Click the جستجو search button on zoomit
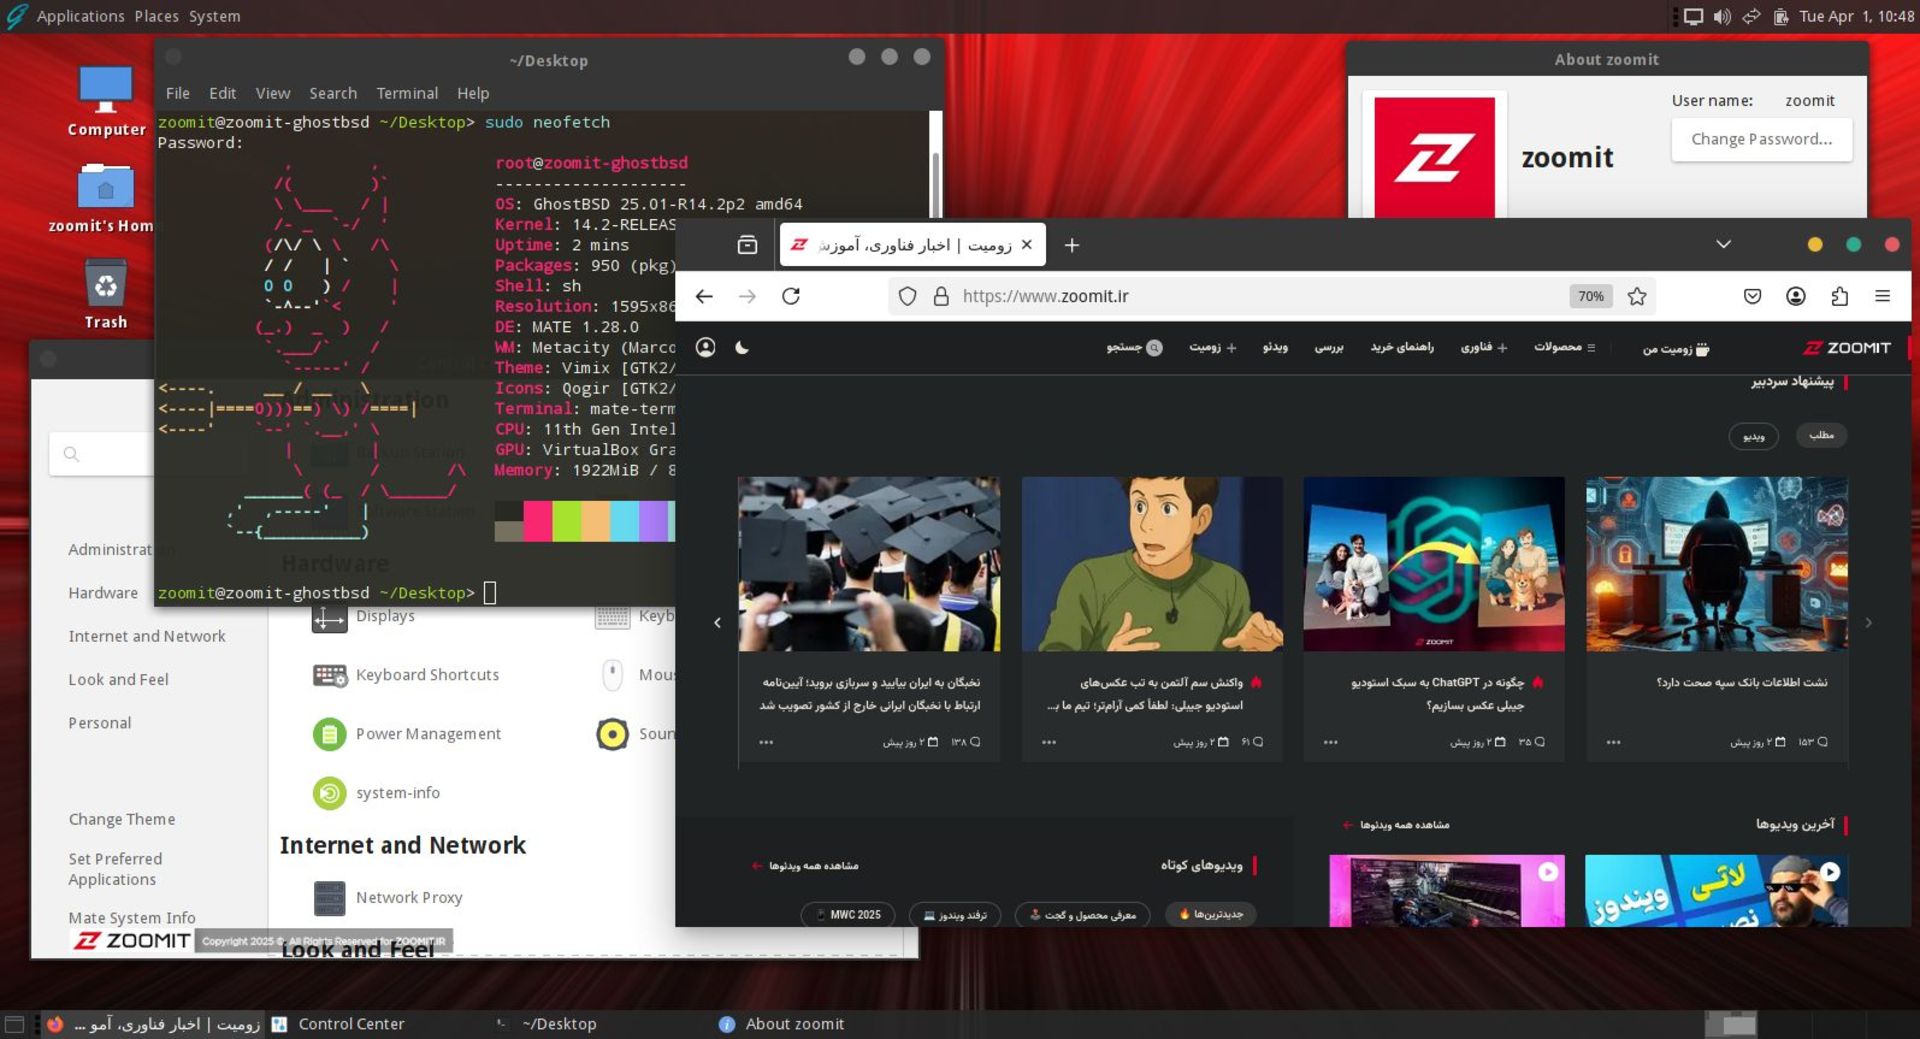 tap(1134, 348)
